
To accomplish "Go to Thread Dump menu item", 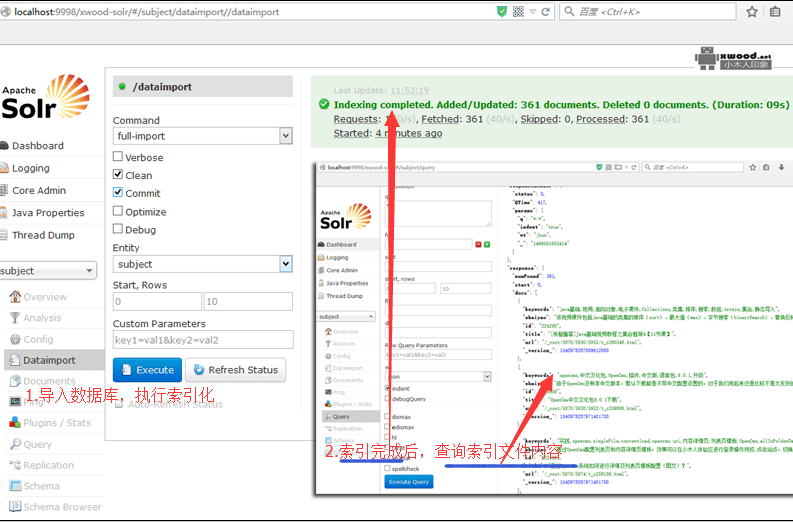I will pos(43,235).
